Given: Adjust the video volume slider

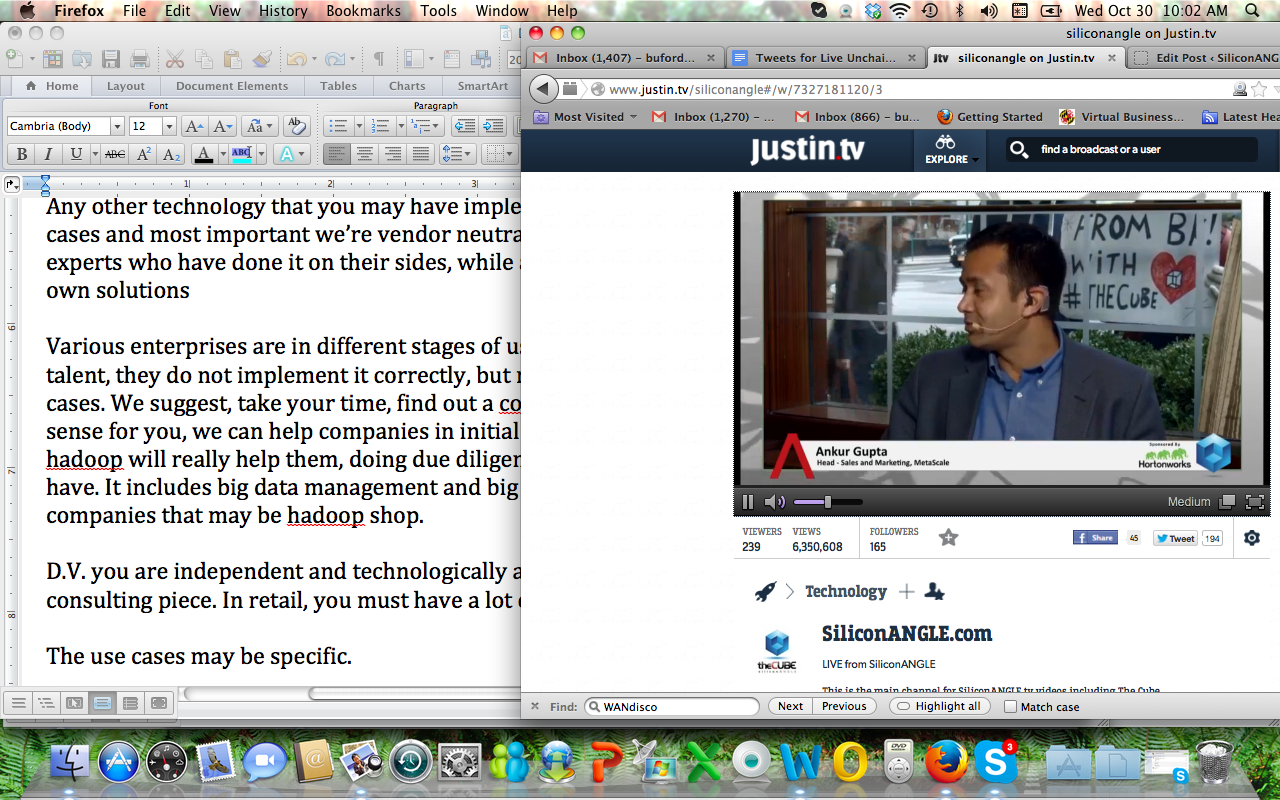Looking at the screenshot, I should [x=828, y=501].
